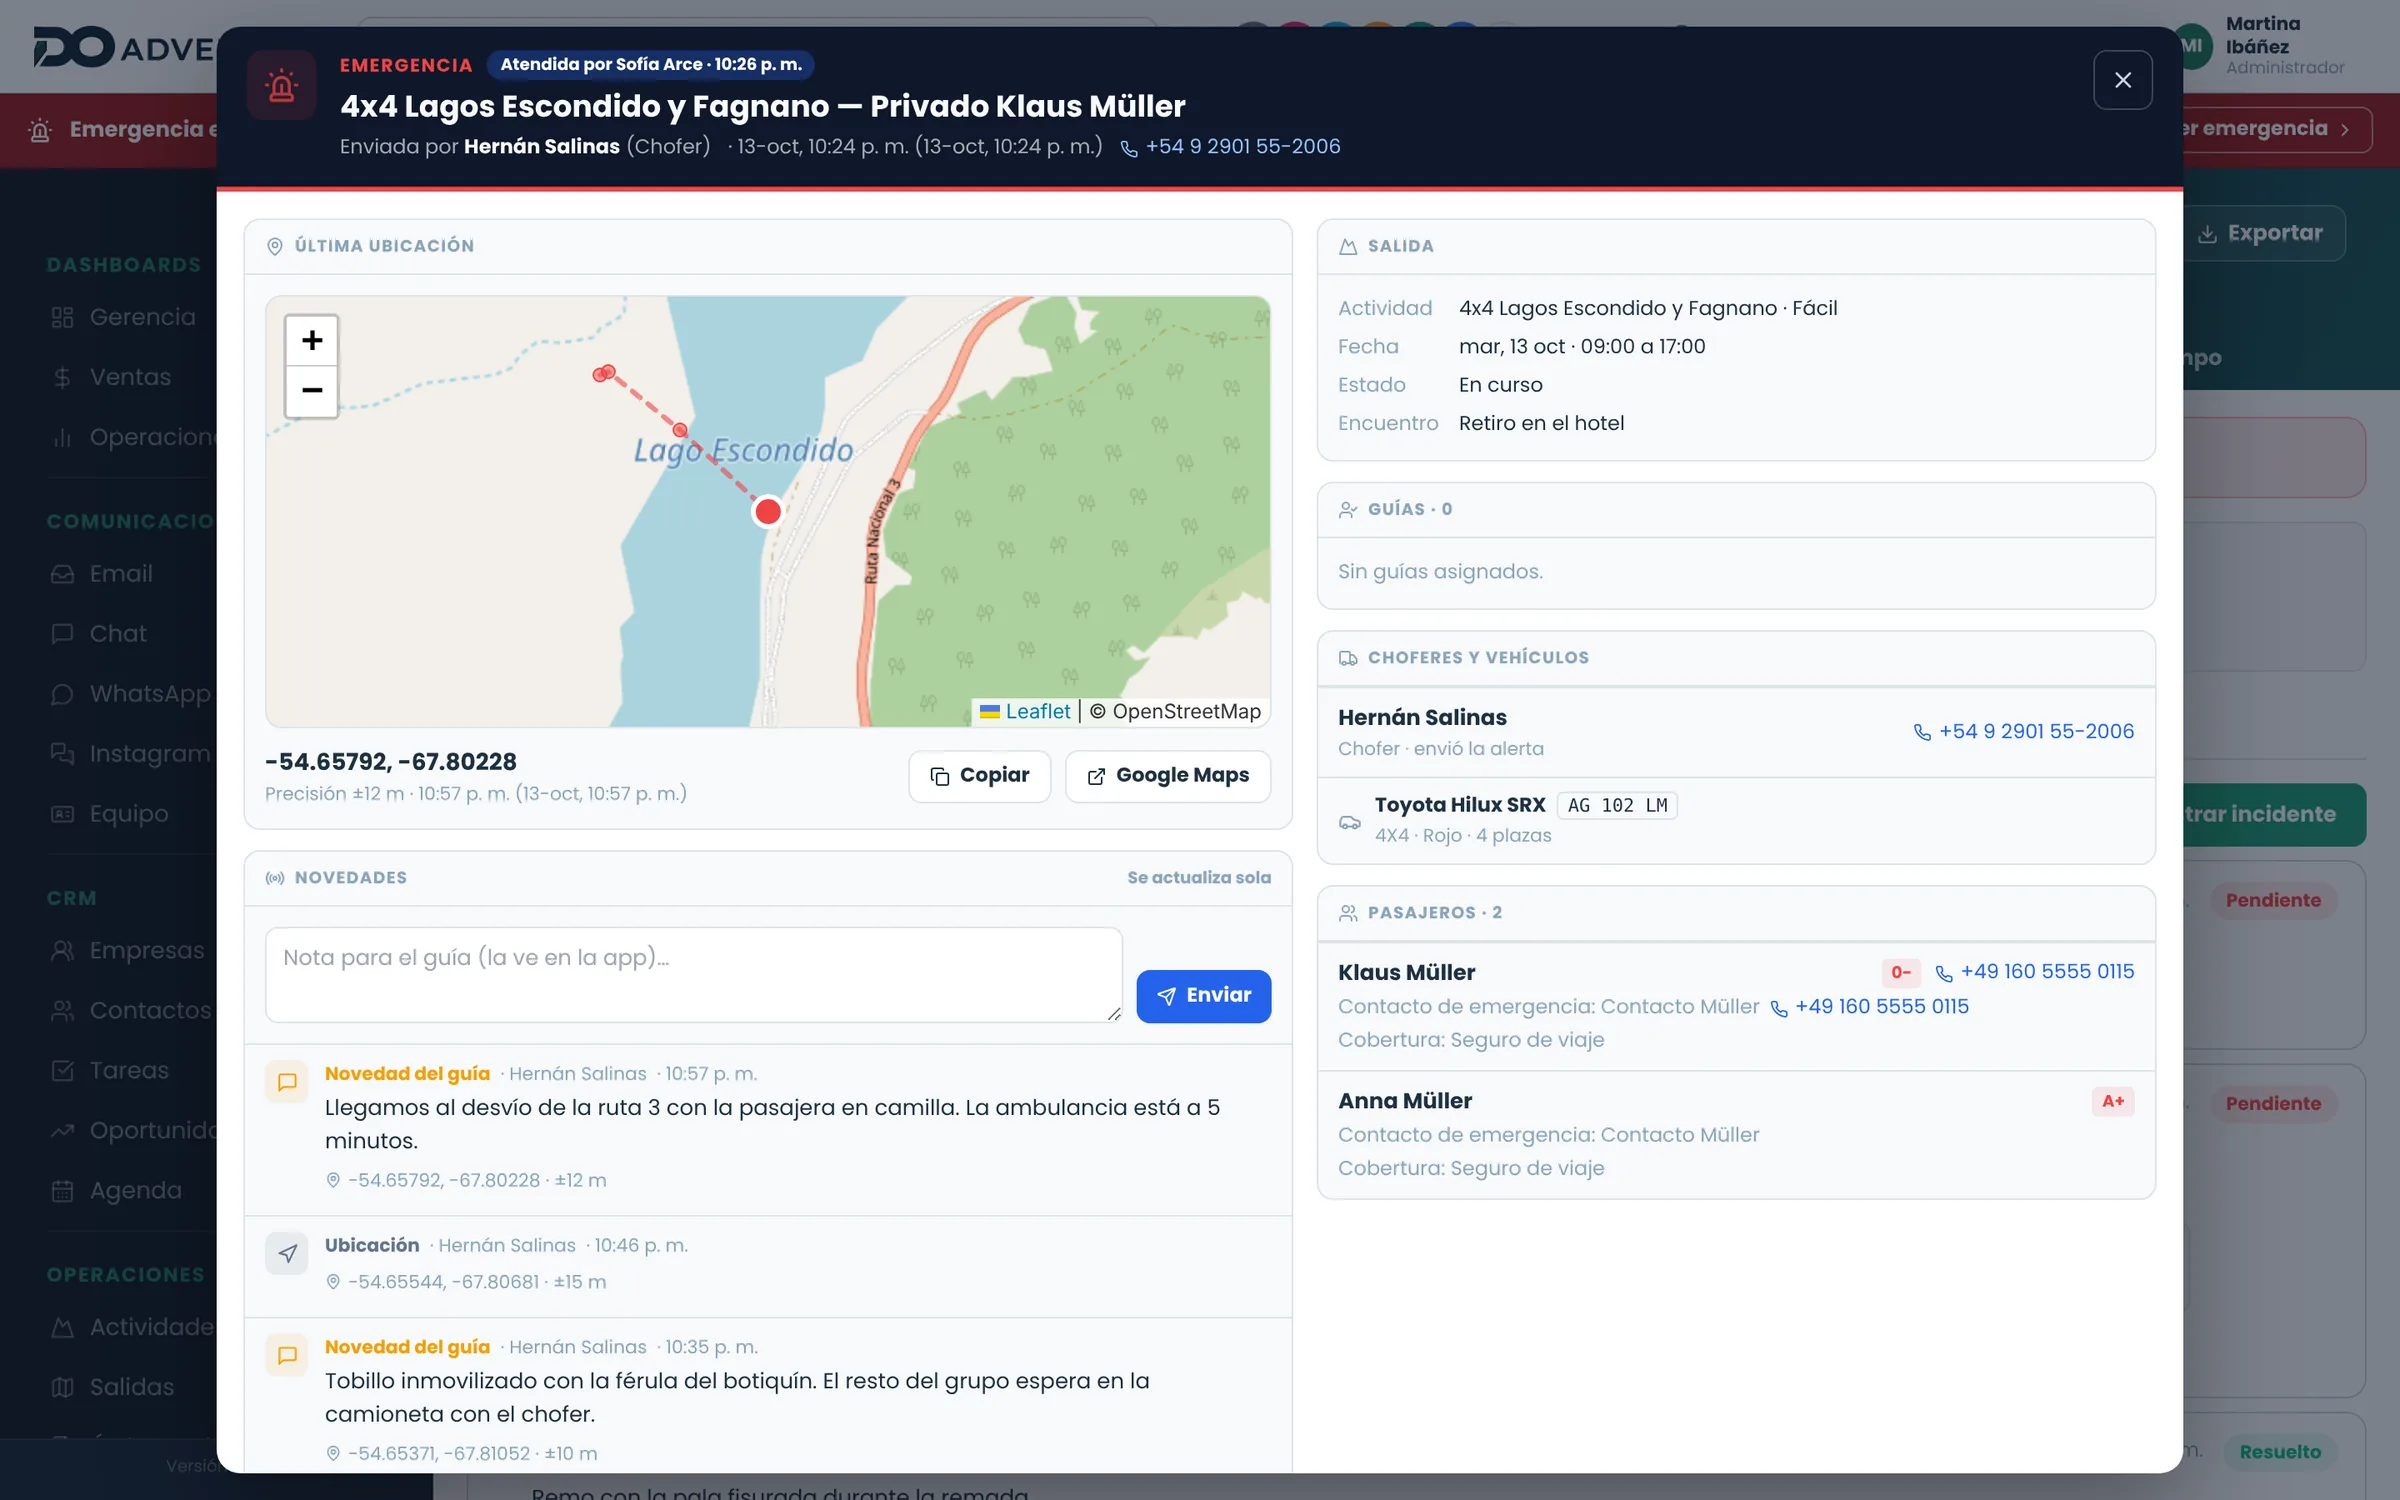
Task: Click the Choferes y vehículos truck icon
Action: (x=1348, y=658)
